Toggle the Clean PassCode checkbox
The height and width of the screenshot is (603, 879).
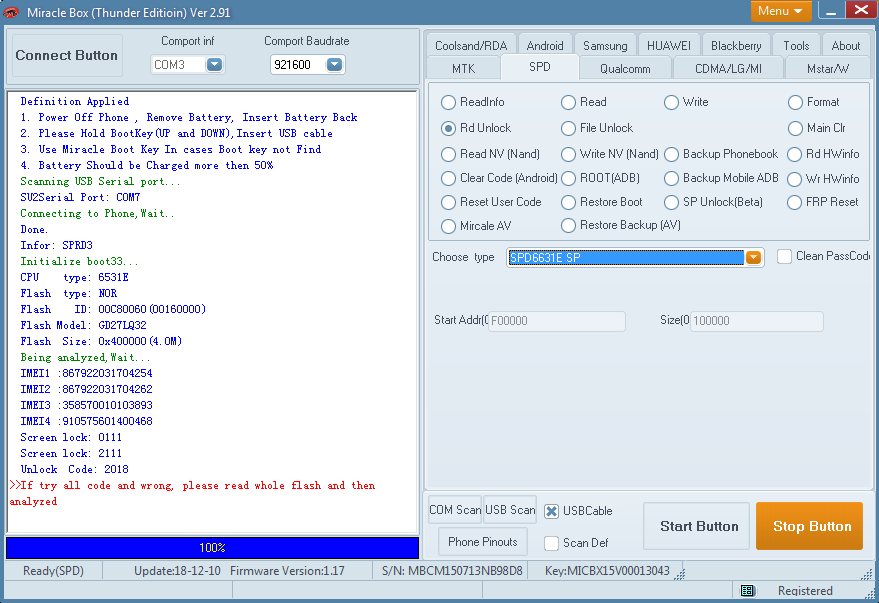tap(784, 256)
